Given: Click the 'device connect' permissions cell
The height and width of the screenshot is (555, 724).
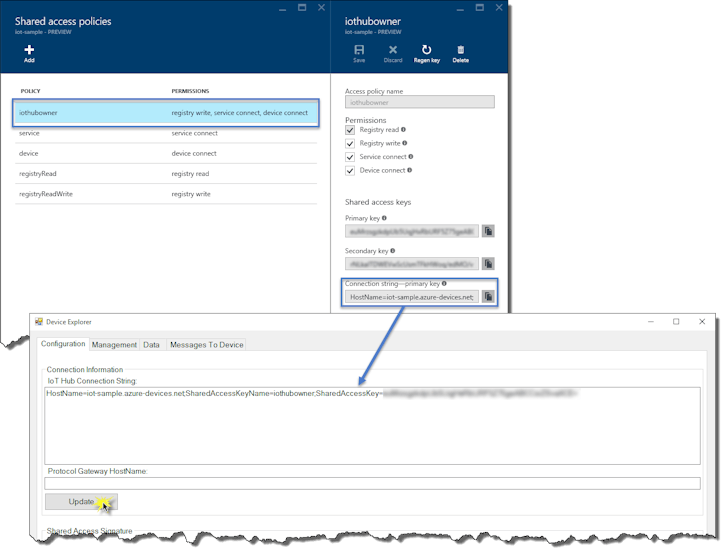Looking at the screenshot, I should [x=194, y=153].
